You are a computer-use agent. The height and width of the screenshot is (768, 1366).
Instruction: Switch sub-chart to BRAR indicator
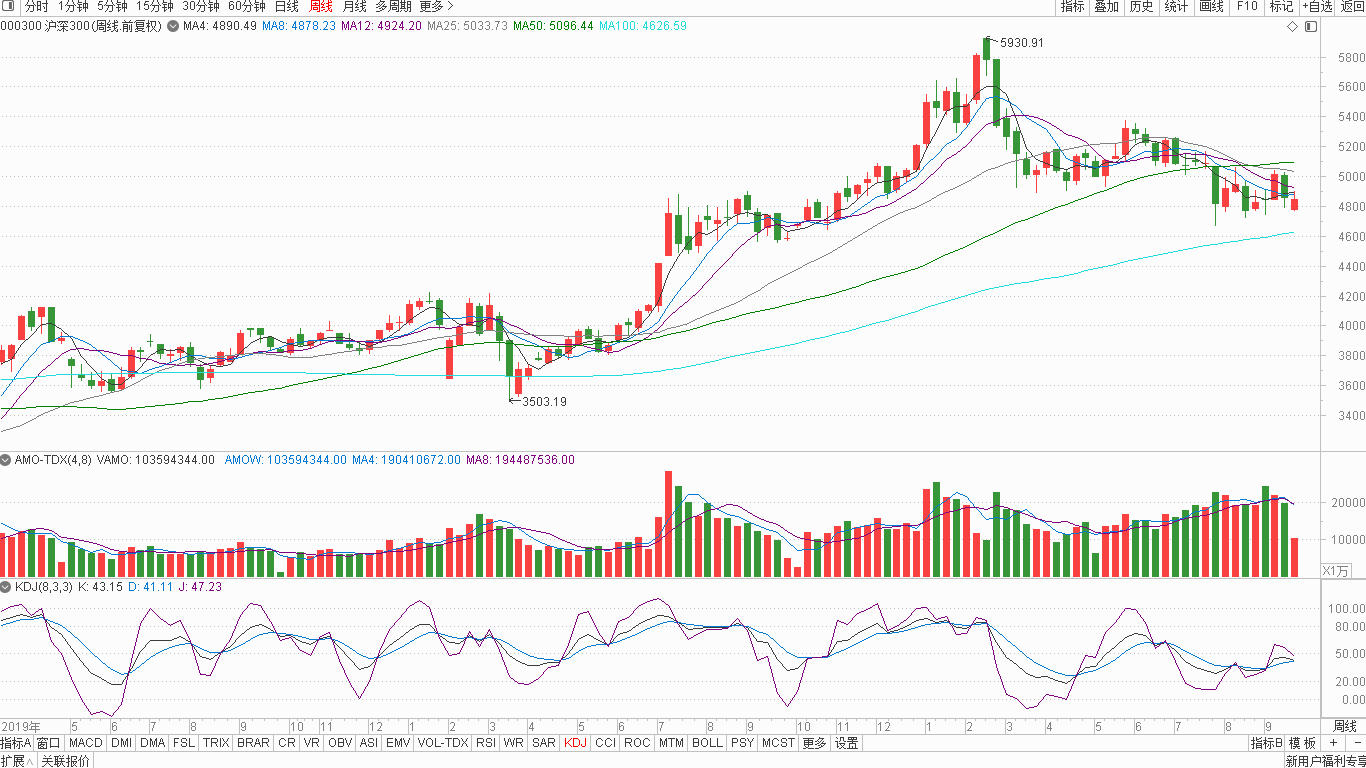tap(253, 743)
